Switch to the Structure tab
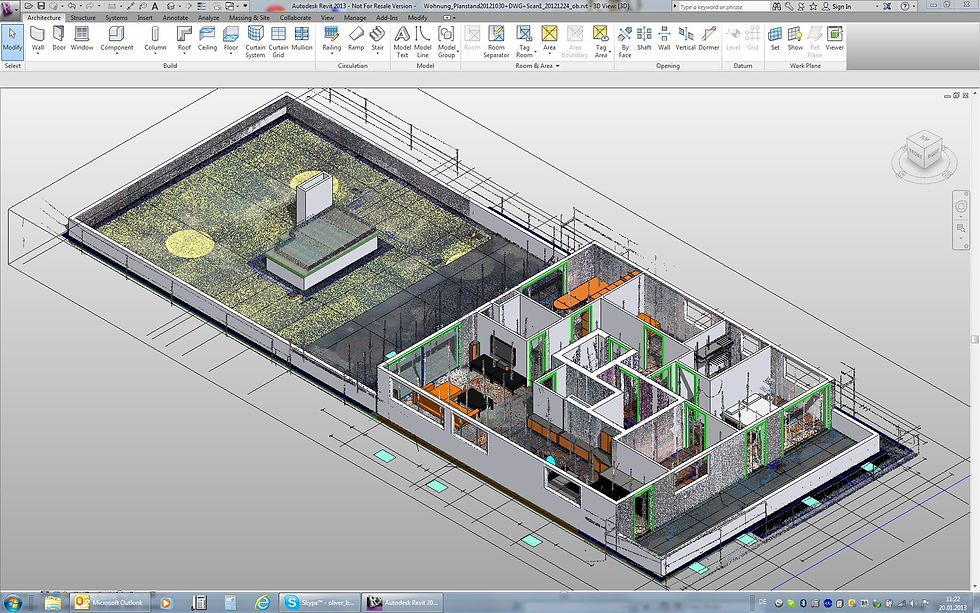 [x=82, y=17]
